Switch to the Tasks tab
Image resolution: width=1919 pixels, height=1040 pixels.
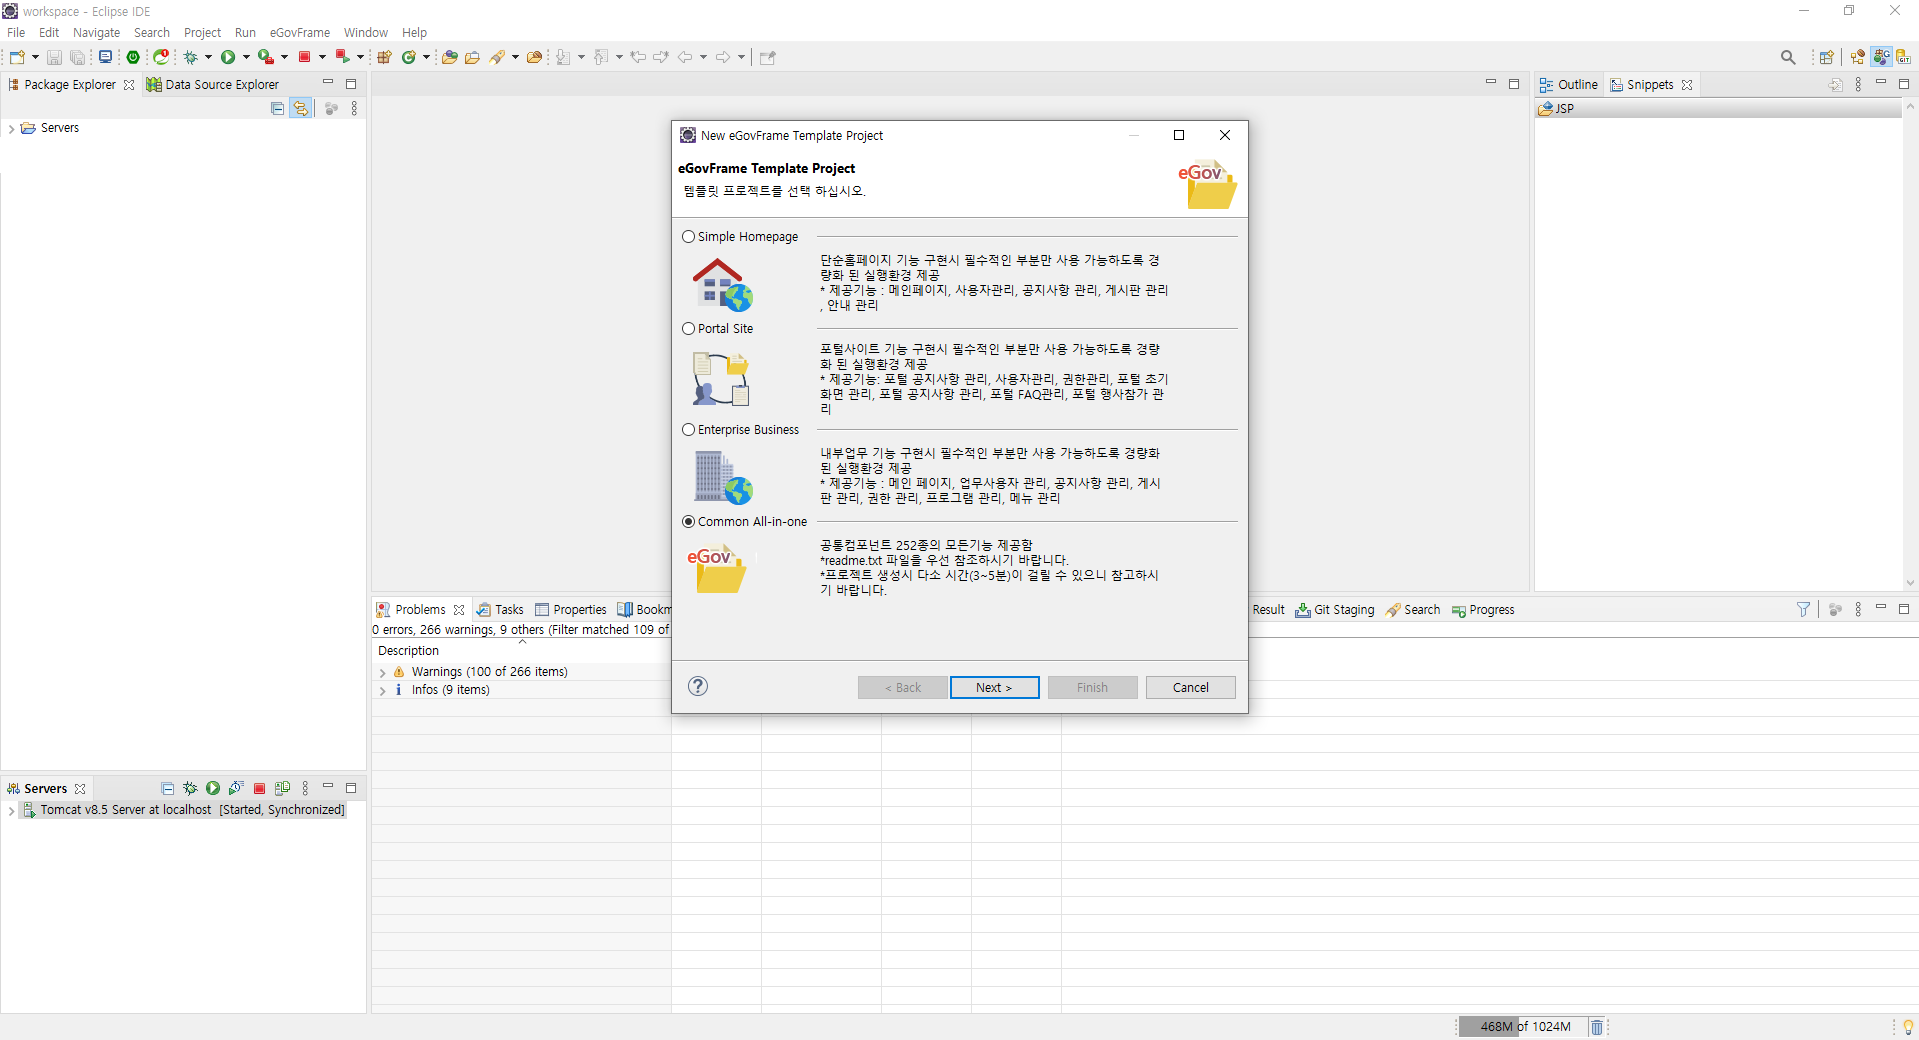pos(500,610)
